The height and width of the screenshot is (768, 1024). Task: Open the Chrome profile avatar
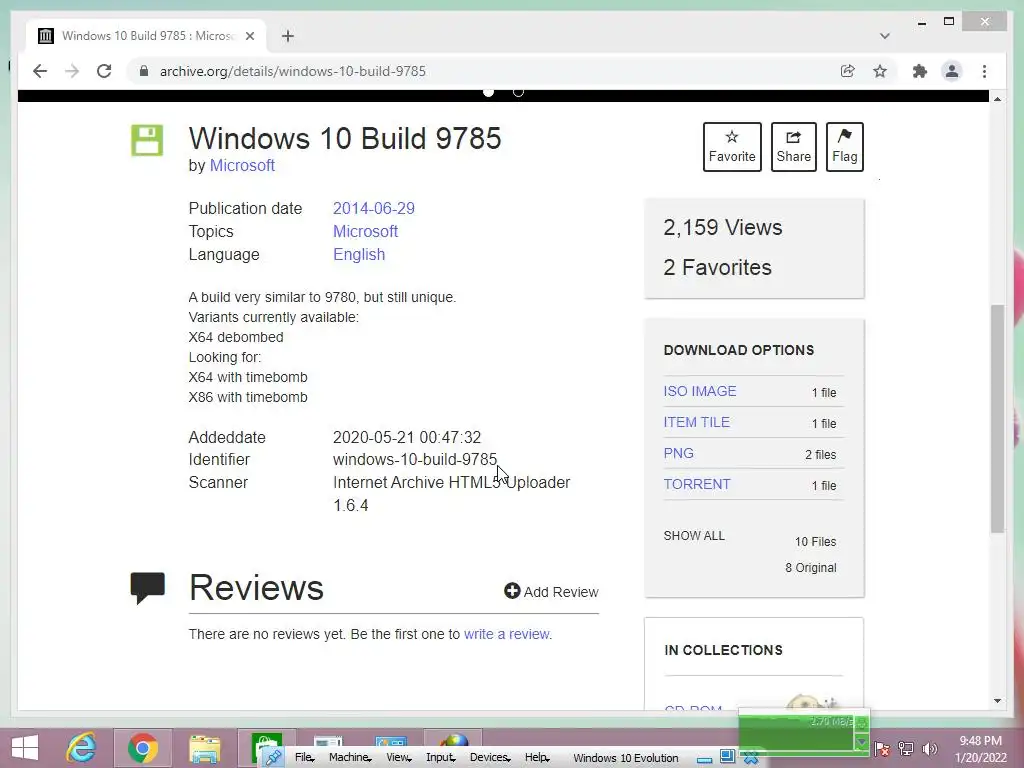[x=952, y=71]
